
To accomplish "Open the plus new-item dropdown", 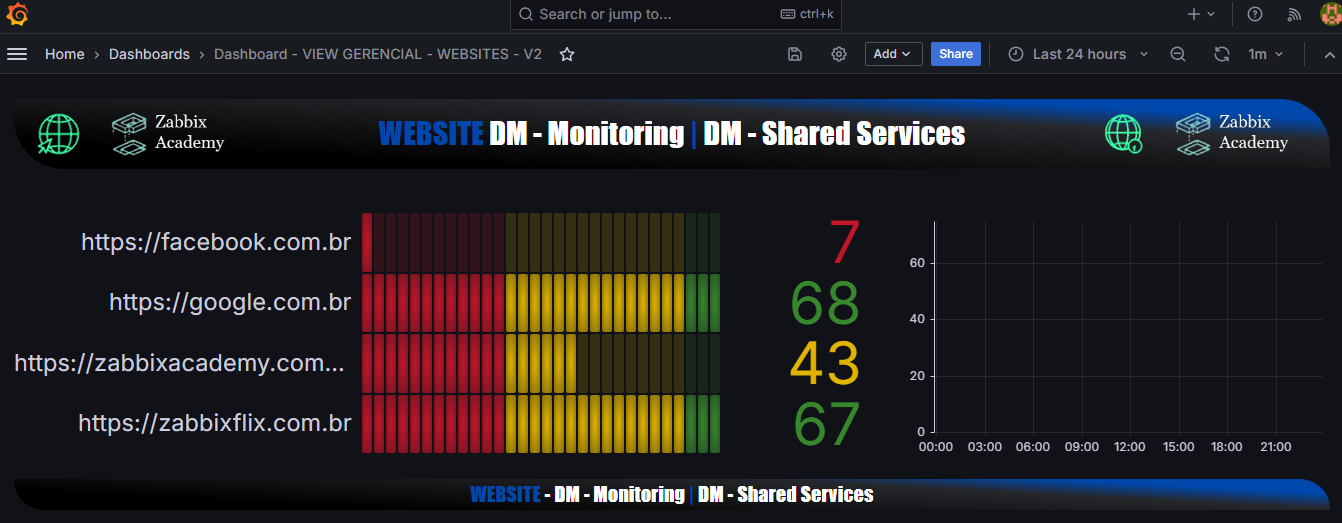I will point(1201,14).
